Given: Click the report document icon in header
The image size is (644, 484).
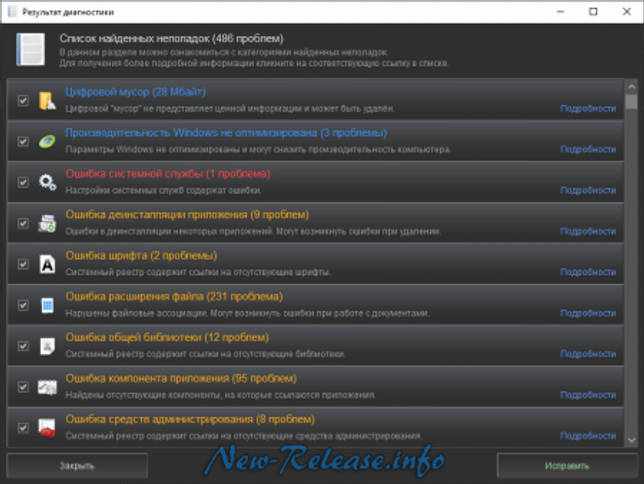Looking at the screenshot, I should coord(30,50).
